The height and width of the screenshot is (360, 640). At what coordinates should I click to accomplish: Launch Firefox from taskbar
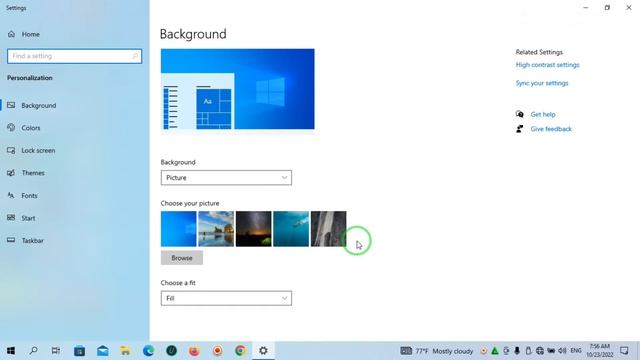194,351
